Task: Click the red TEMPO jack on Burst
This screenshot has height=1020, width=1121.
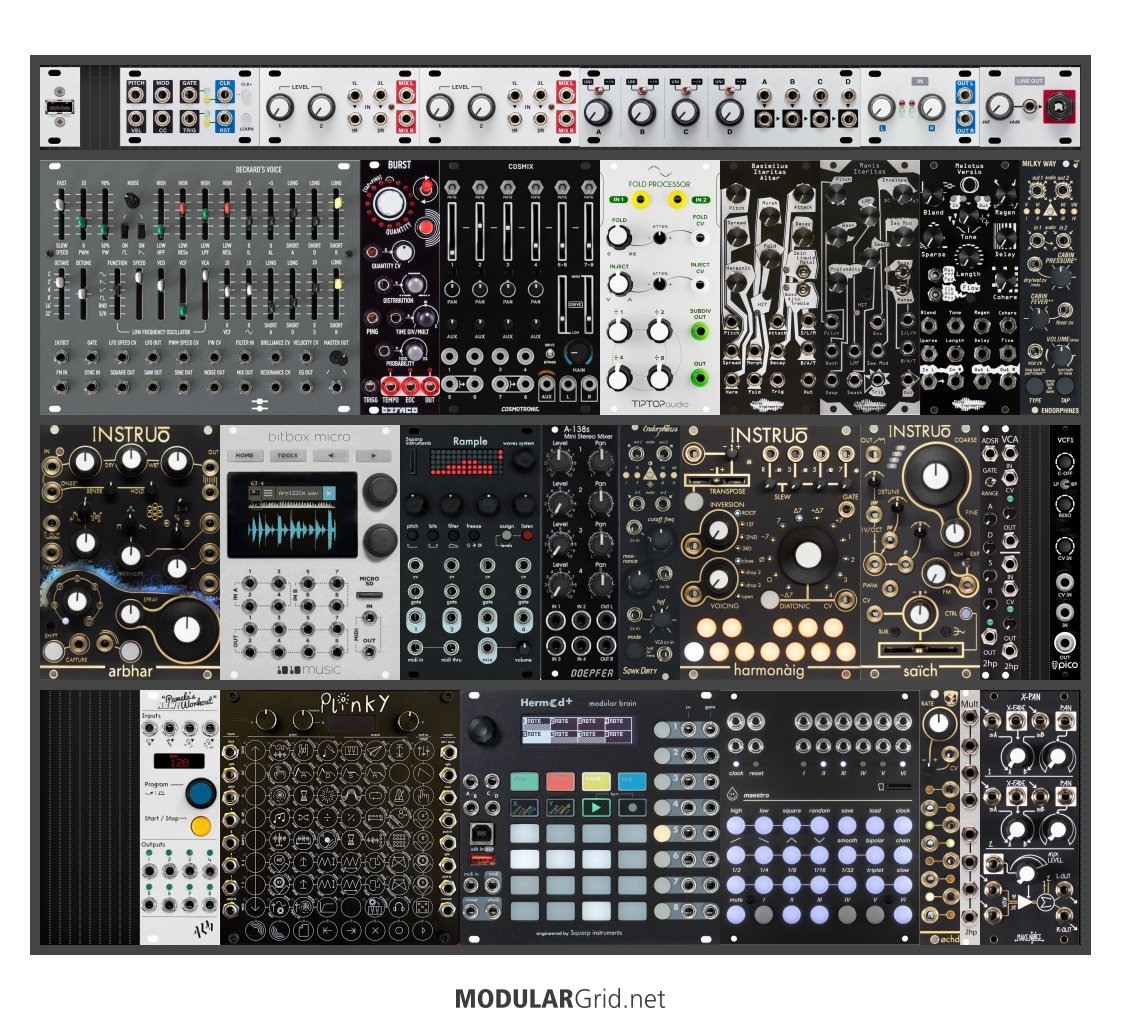Action: coord(391,386)
